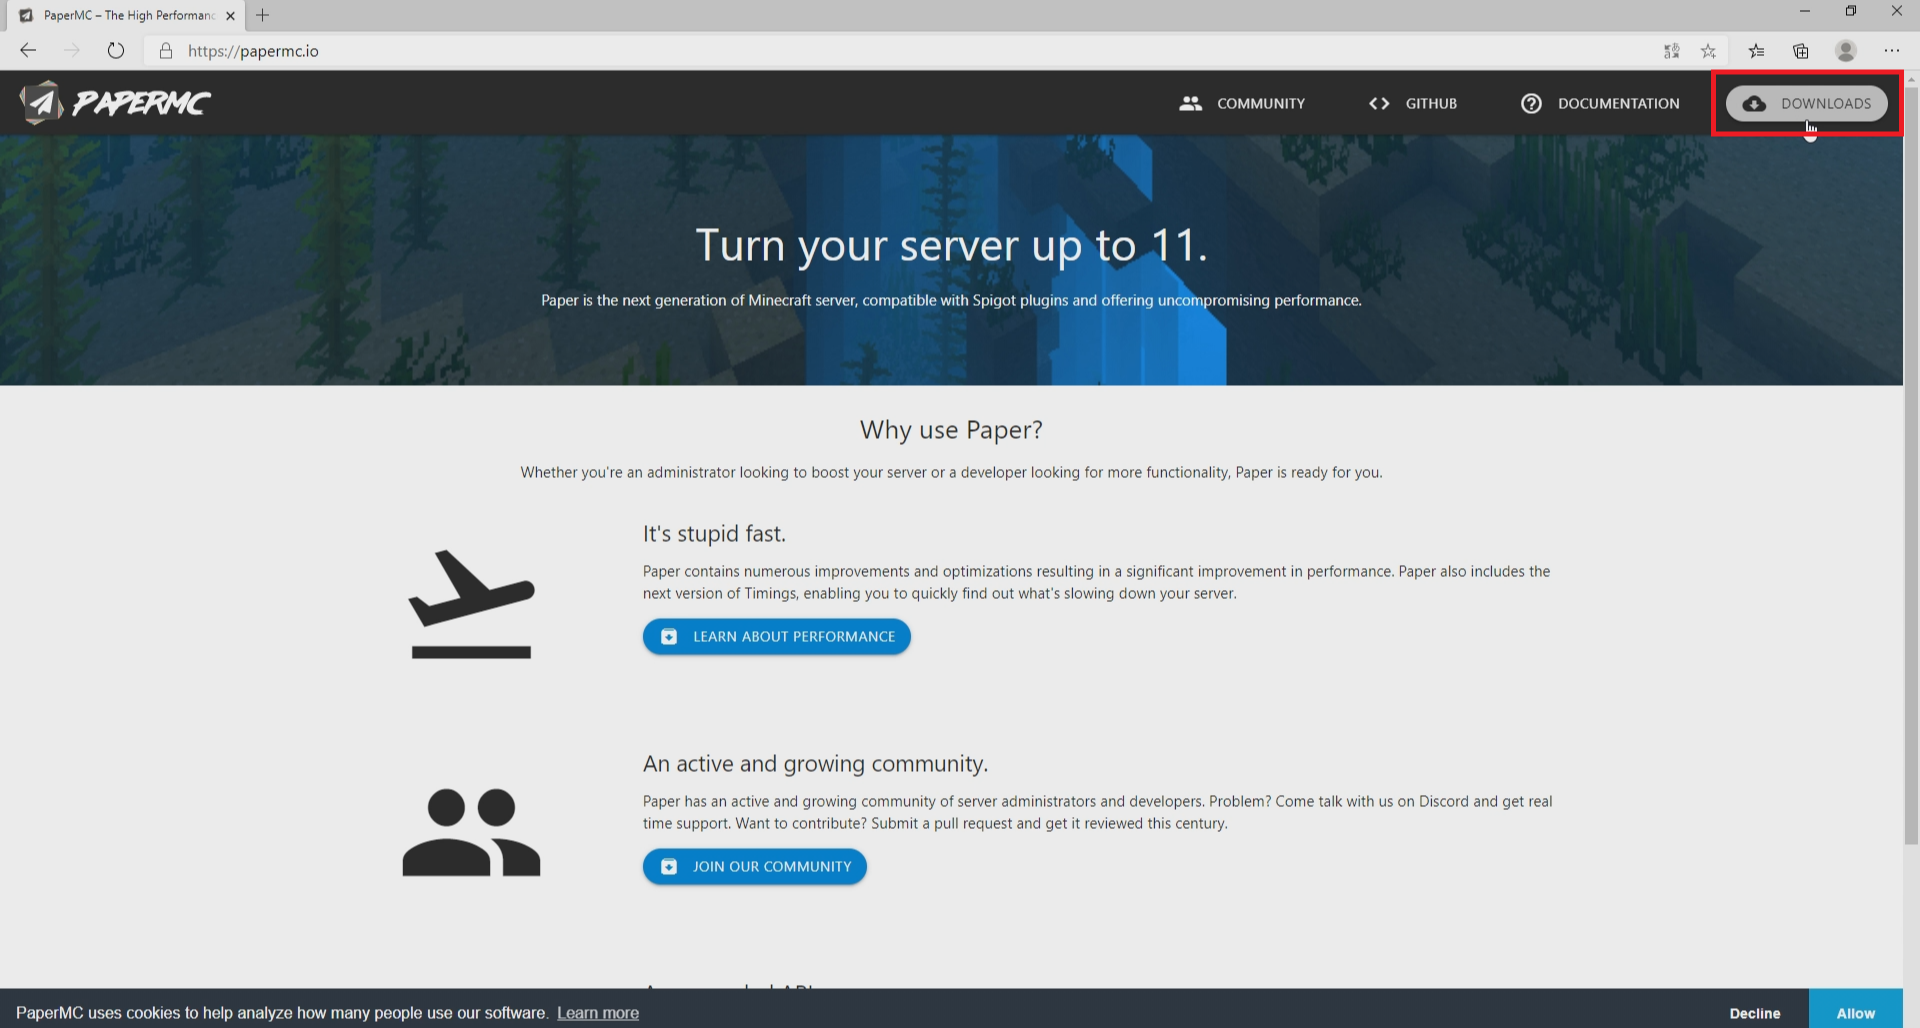Viewport: 1920px width, 1028px height.
Task: Close the PaperMC browser tab
Action: tap(231, 16)
